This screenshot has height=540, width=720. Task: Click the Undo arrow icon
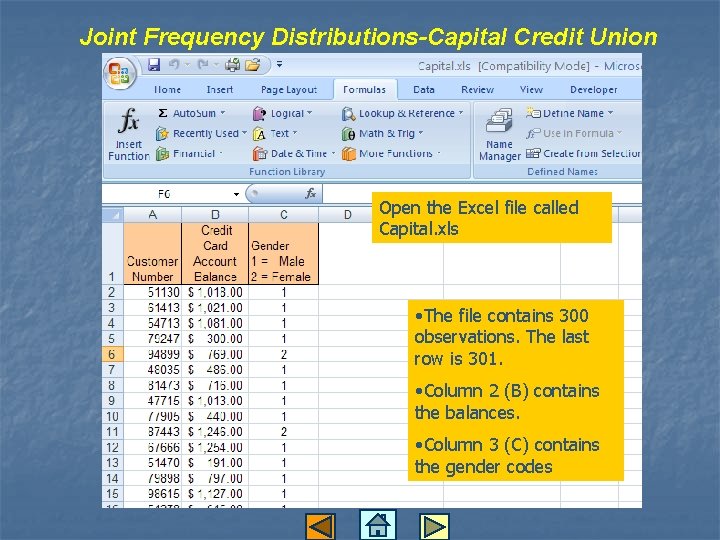pyautogui.click(x=174, y=65)
